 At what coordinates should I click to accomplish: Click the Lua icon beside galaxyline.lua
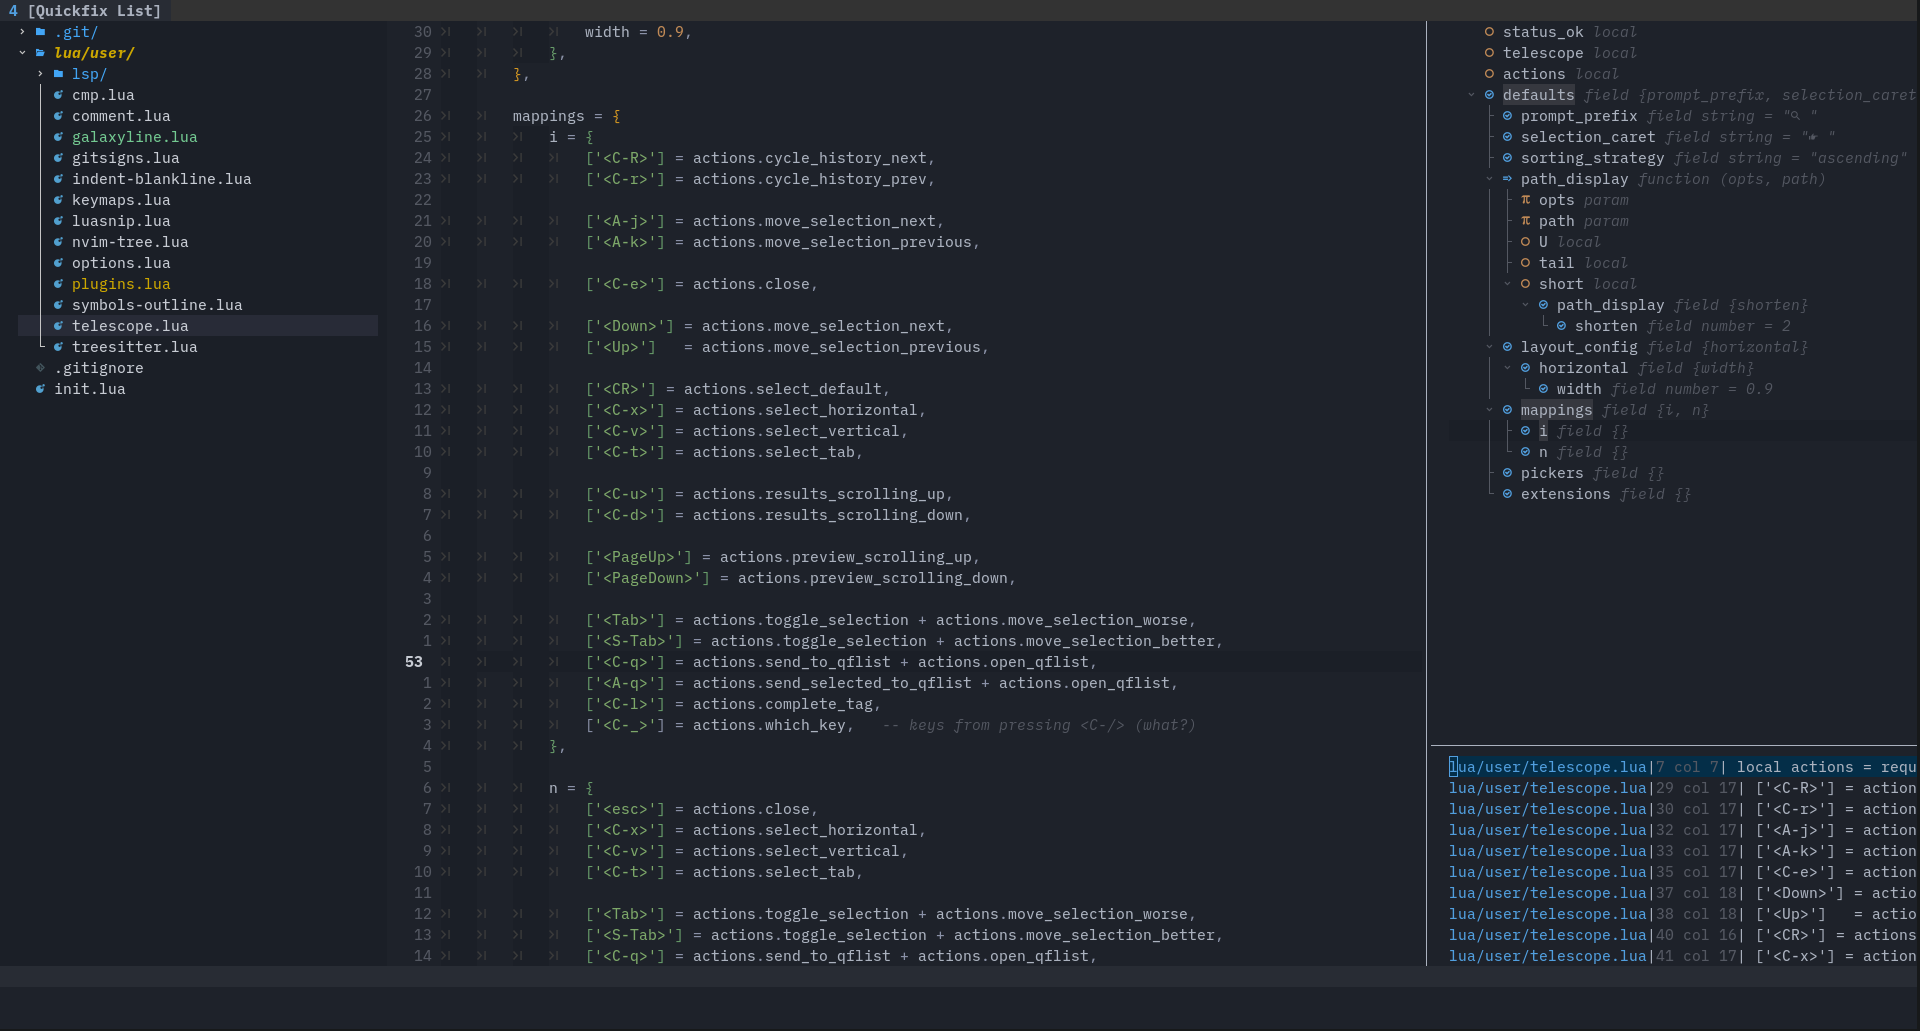point(59,137)
